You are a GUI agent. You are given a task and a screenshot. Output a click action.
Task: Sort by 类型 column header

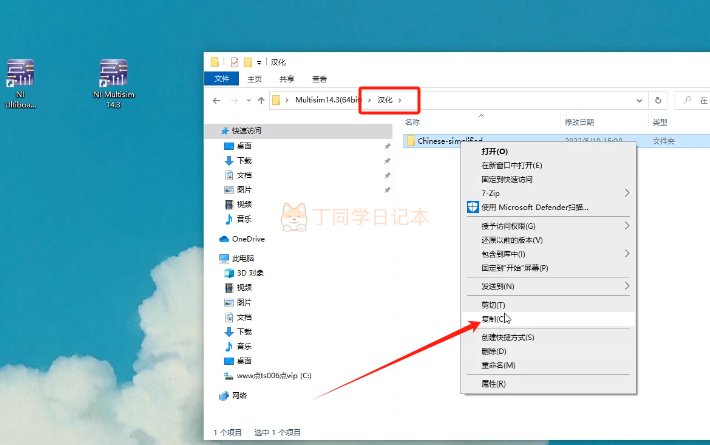pos(660,122)
